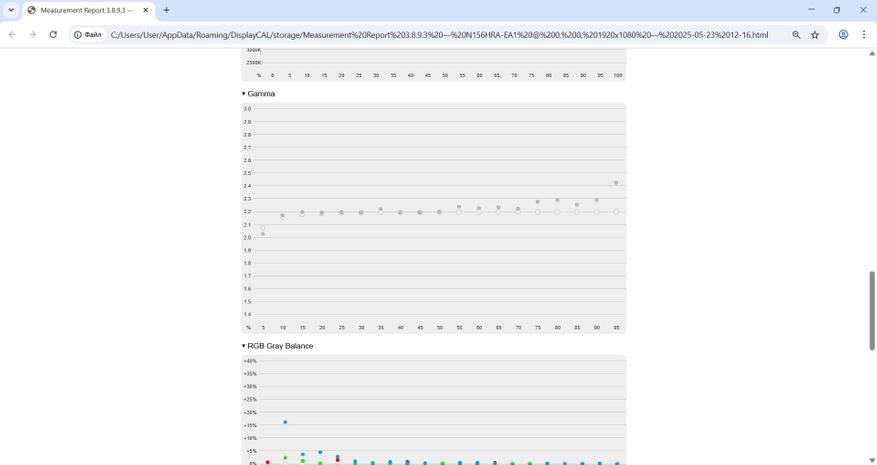The height and width of the screenshot is (465, 877).
Task: Focus the address bar URL field
Action: point(439,35)
